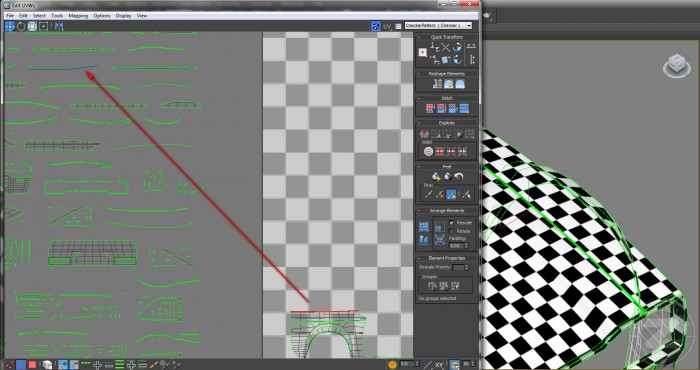The width and height of the screenshot is (700, 370).
Task: Click the orange circle icon in bottom toolbar
Action: (392, 365)
